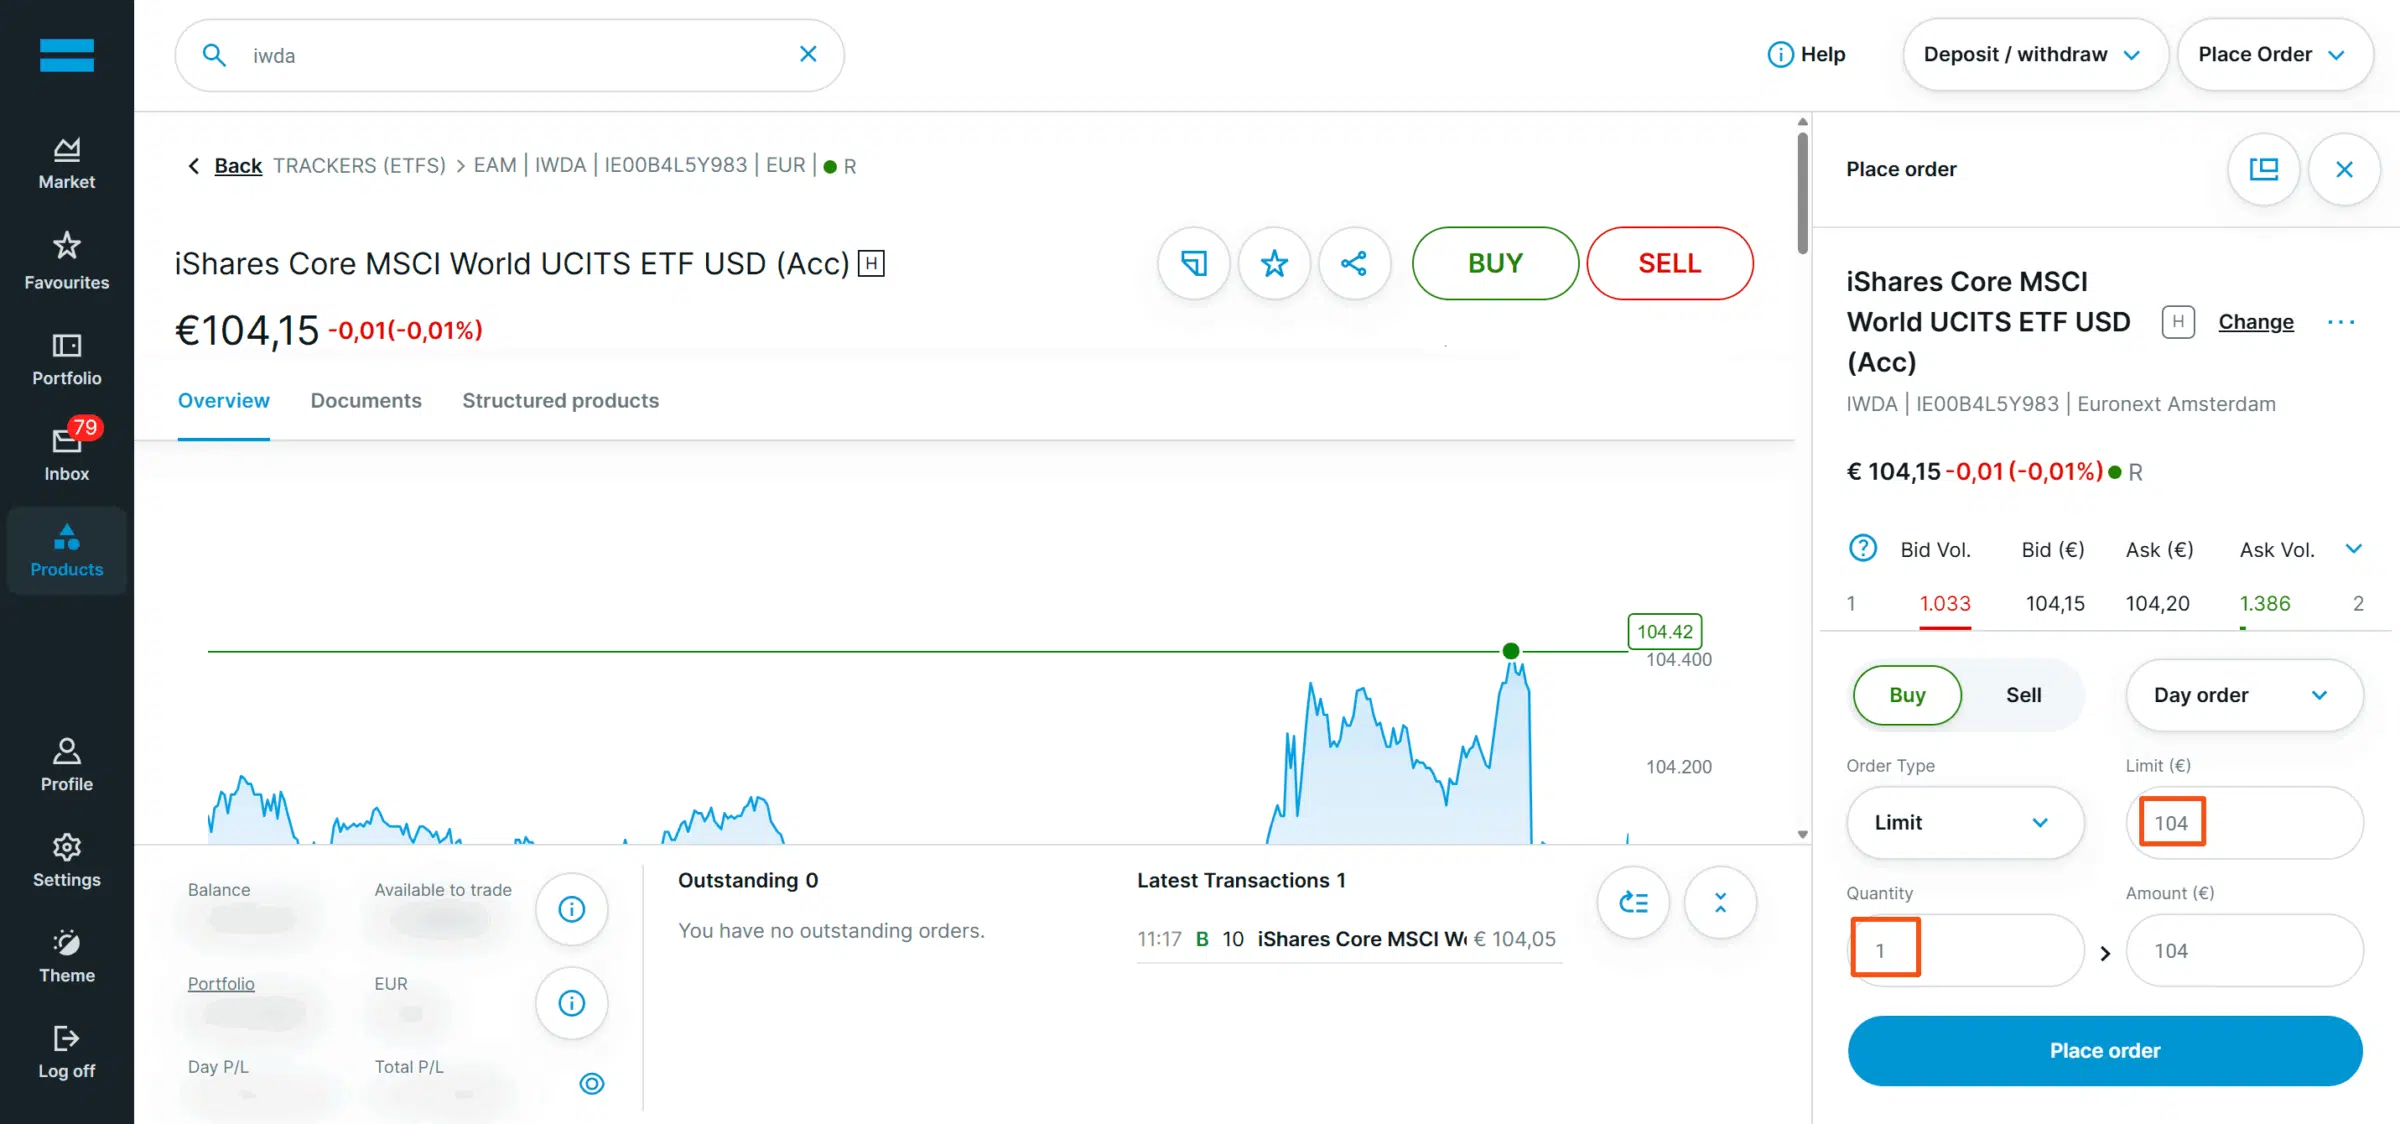Set a price alert for IWDA
2400x1124 pixels.
(1194, 263)
